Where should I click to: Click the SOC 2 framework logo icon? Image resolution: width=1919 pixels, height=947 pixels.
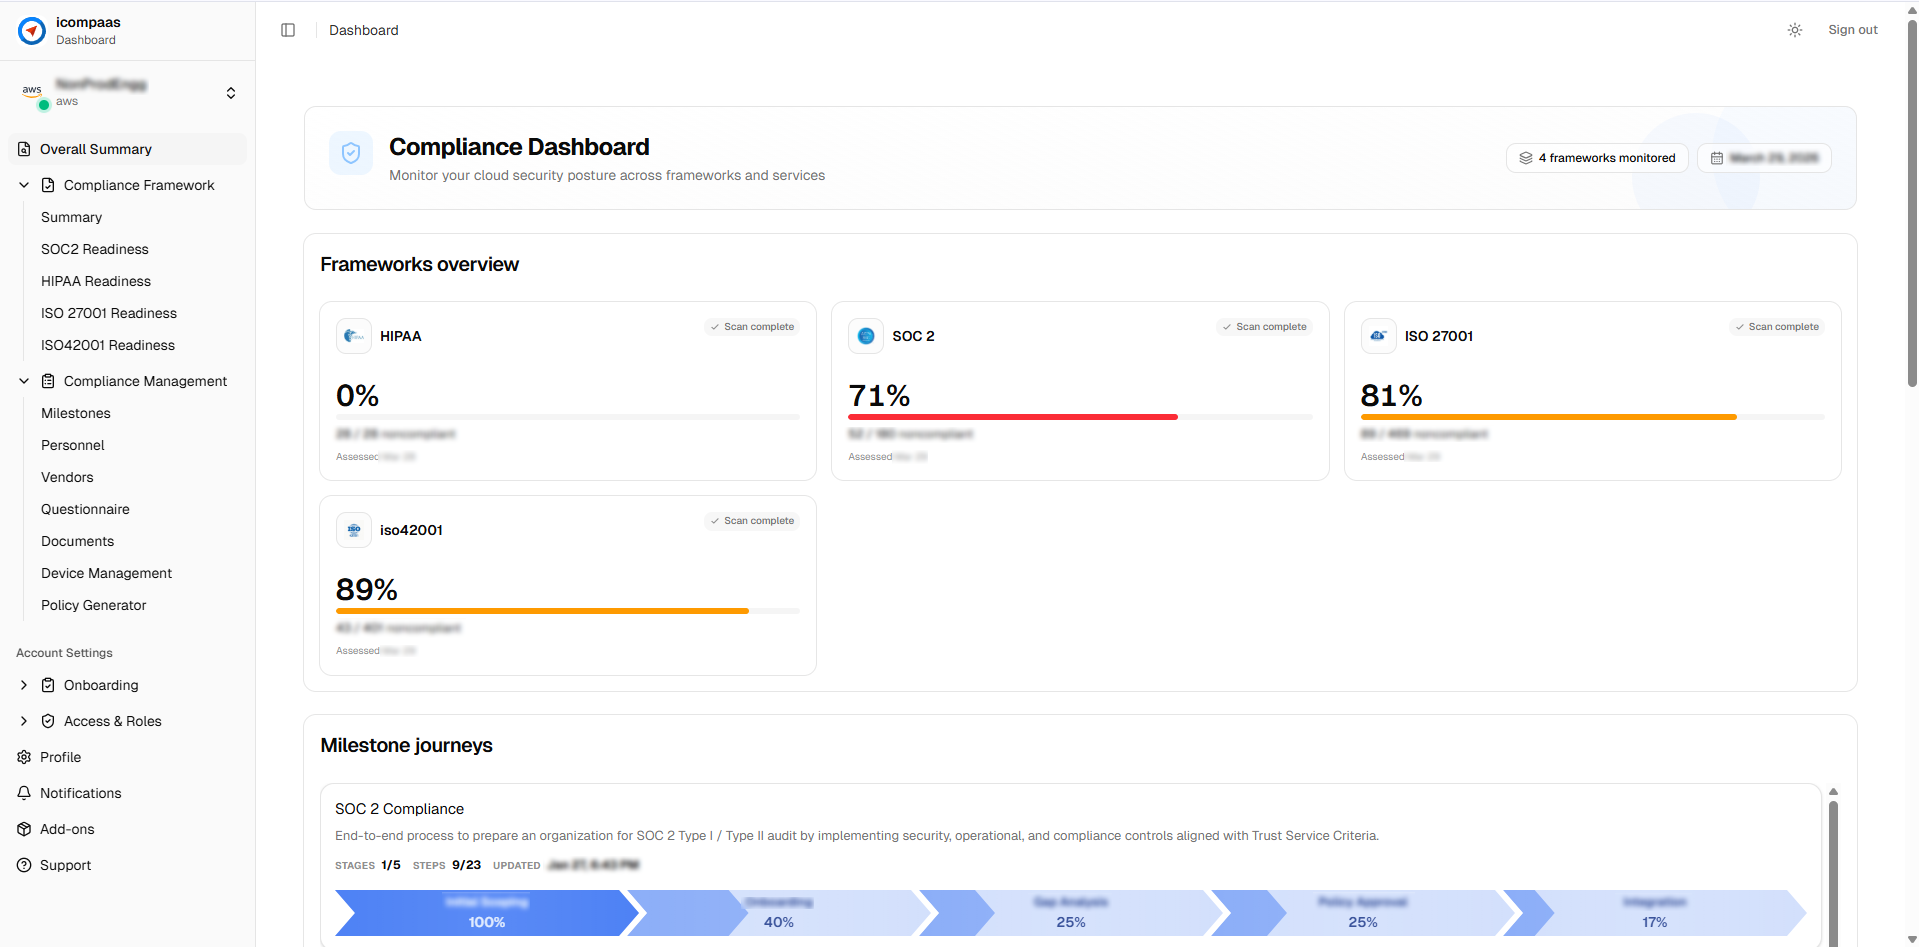click(866, 336)
